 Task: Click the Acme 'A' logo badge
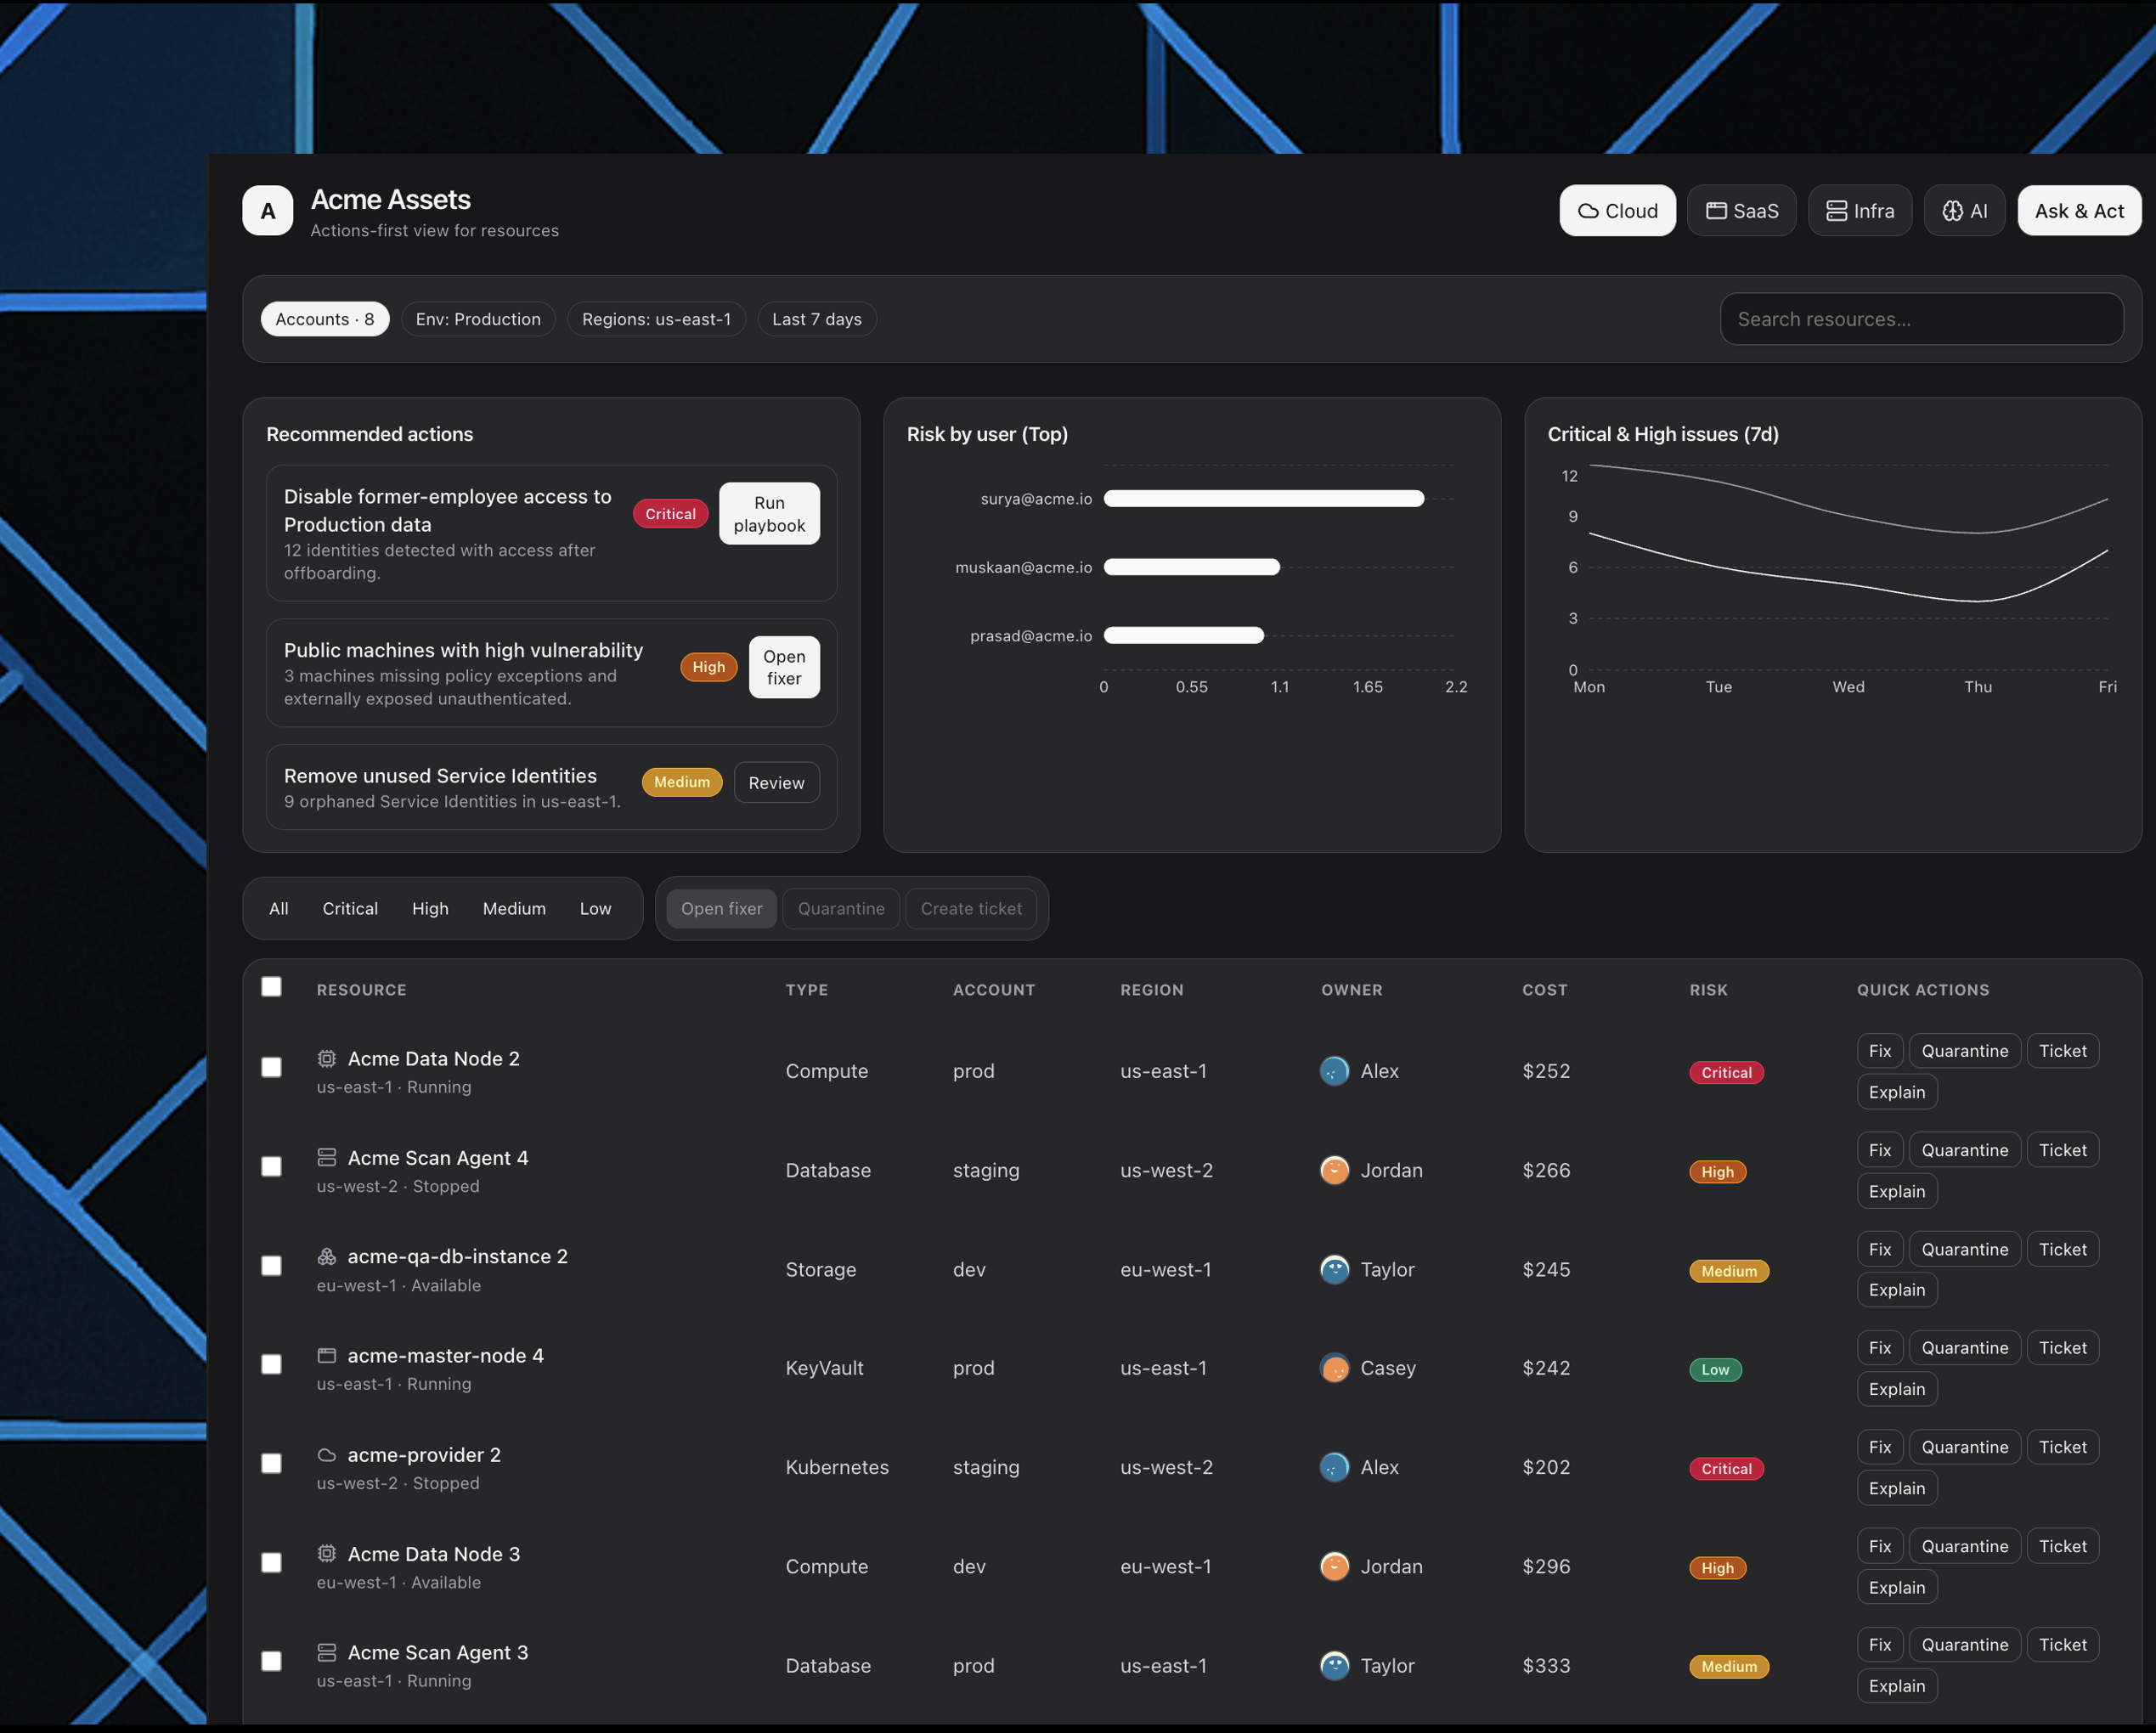point(268,211)
